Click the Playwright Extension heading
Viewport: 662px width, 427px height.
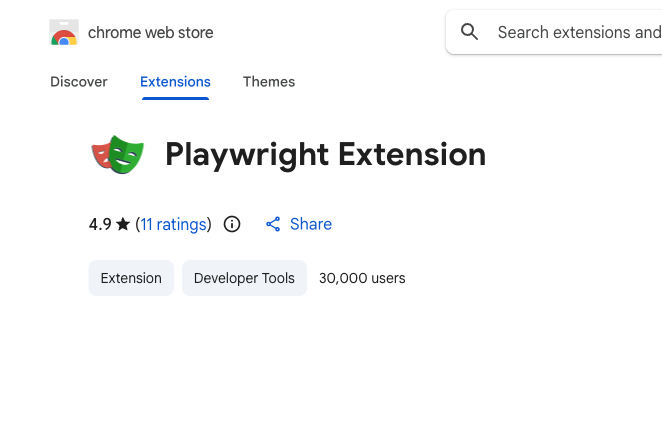point(326,155)
